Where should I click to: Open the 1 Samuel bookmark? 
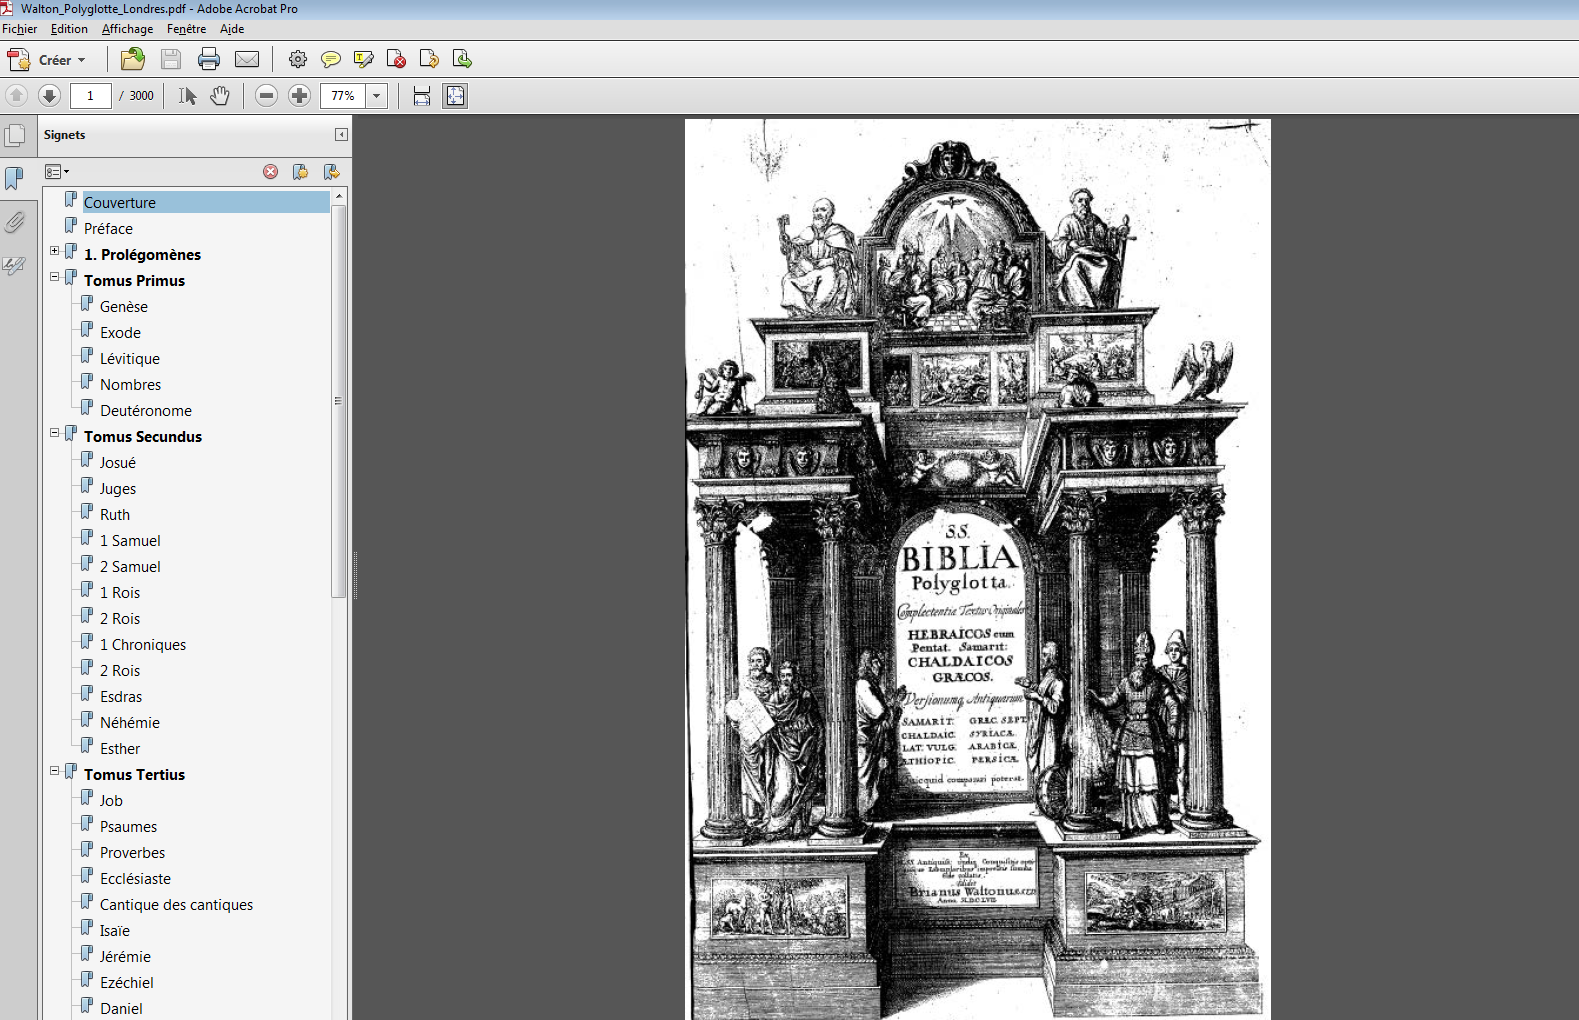[x=130, y=540]
